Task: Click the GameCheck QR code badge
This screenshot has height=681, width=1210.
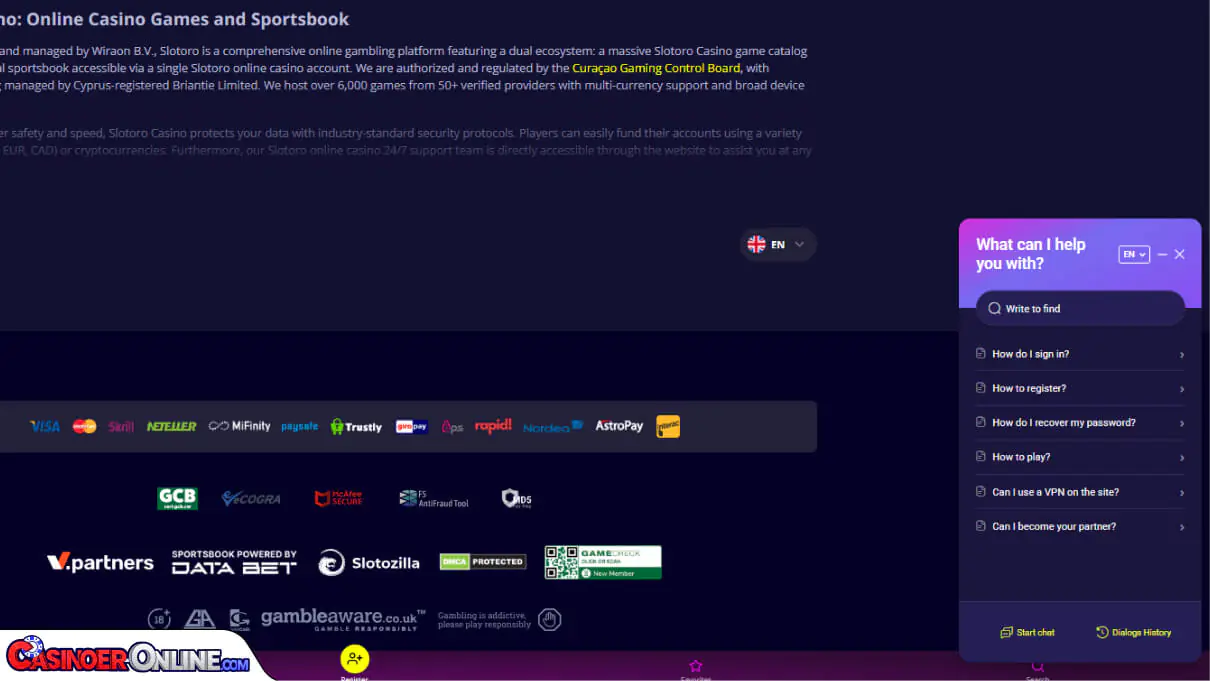Action: click(603, 562)
